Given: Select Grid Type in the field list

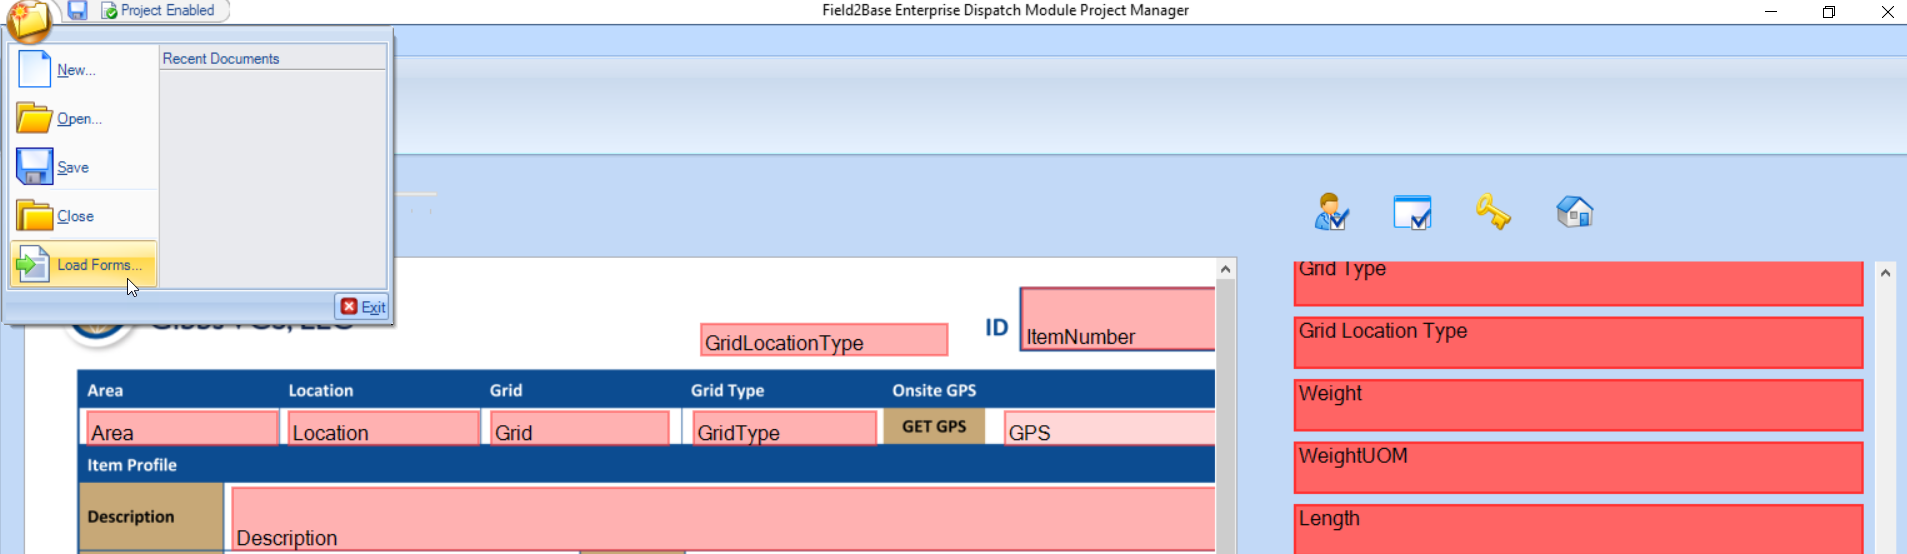Looking at the screenshot, I should (1578, 283).
